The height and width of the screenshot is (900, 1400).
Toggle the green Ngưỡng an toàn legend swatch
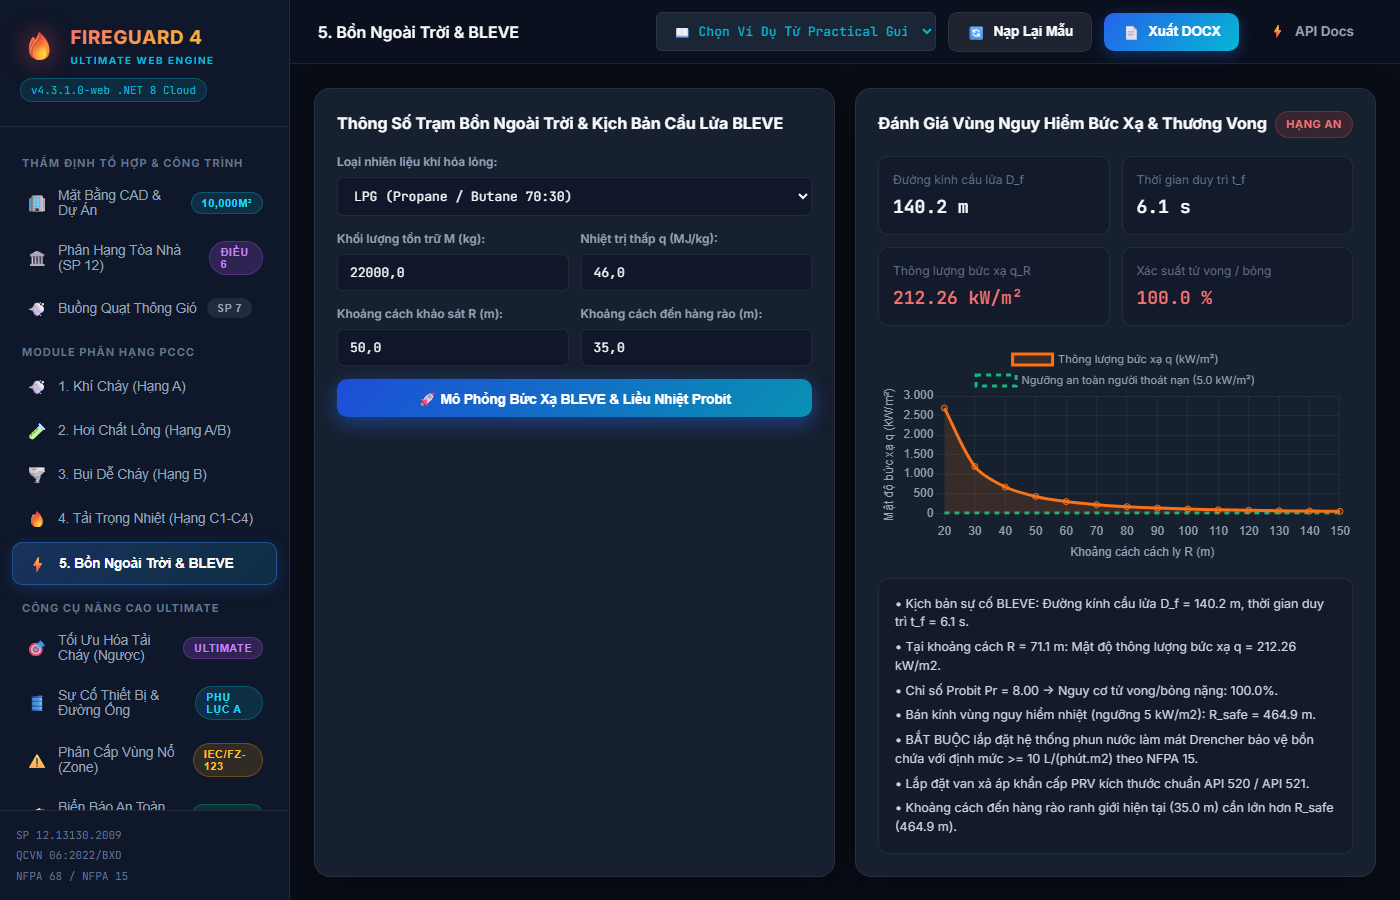point(996,380)
